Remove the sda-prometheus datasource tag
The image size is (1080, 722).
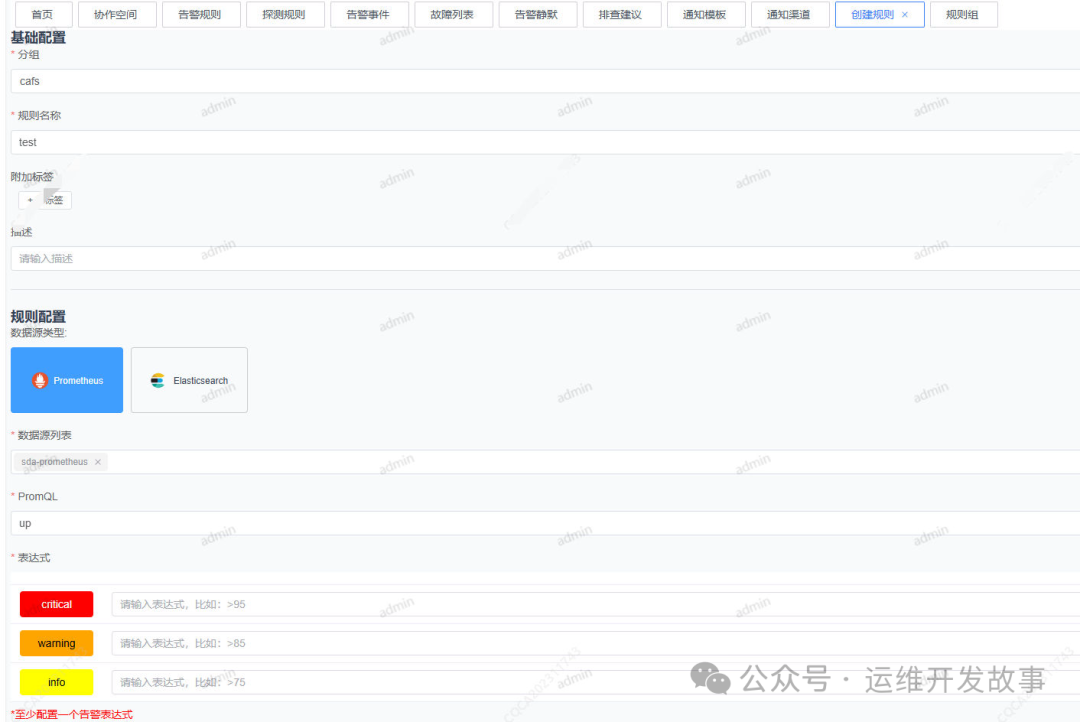coord(98,462)
